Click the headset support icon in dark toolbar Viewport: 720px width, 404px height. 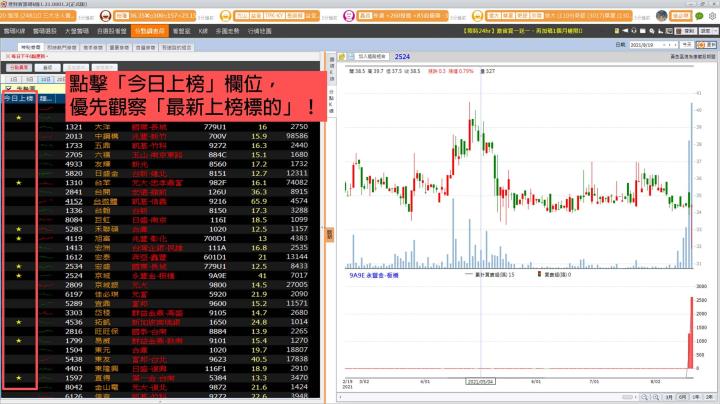[x=634, y=31]
